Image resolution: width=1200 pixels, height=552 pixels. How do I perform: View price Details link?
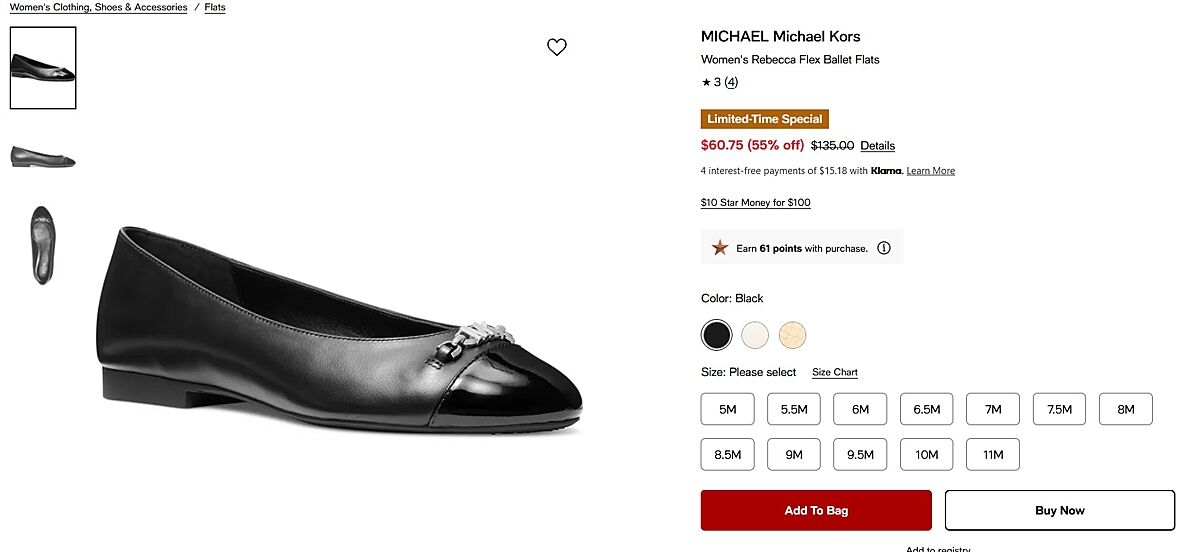pyautogui.click(x=877, y=146)
